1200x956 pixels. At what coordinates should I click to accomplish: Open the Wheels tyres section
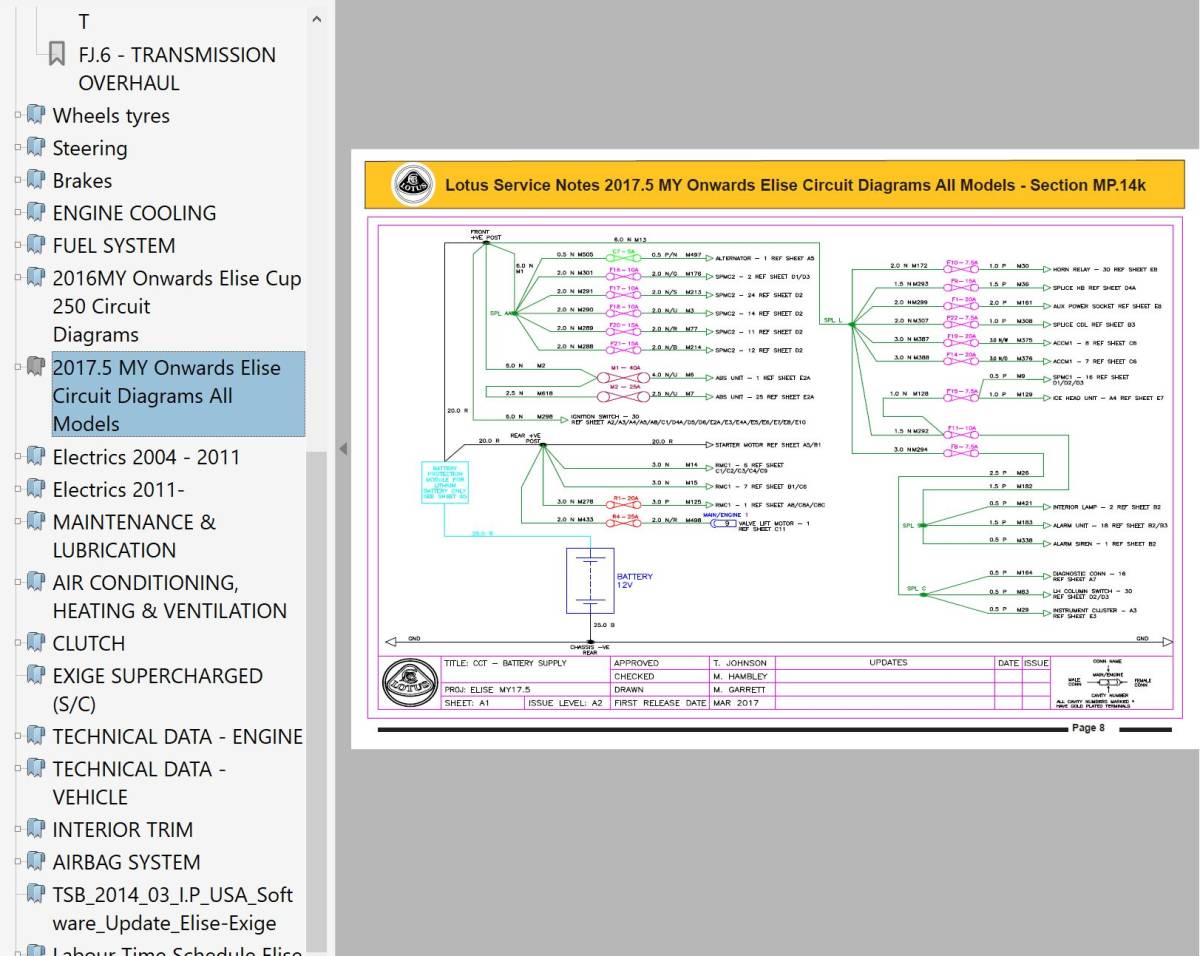111,116
